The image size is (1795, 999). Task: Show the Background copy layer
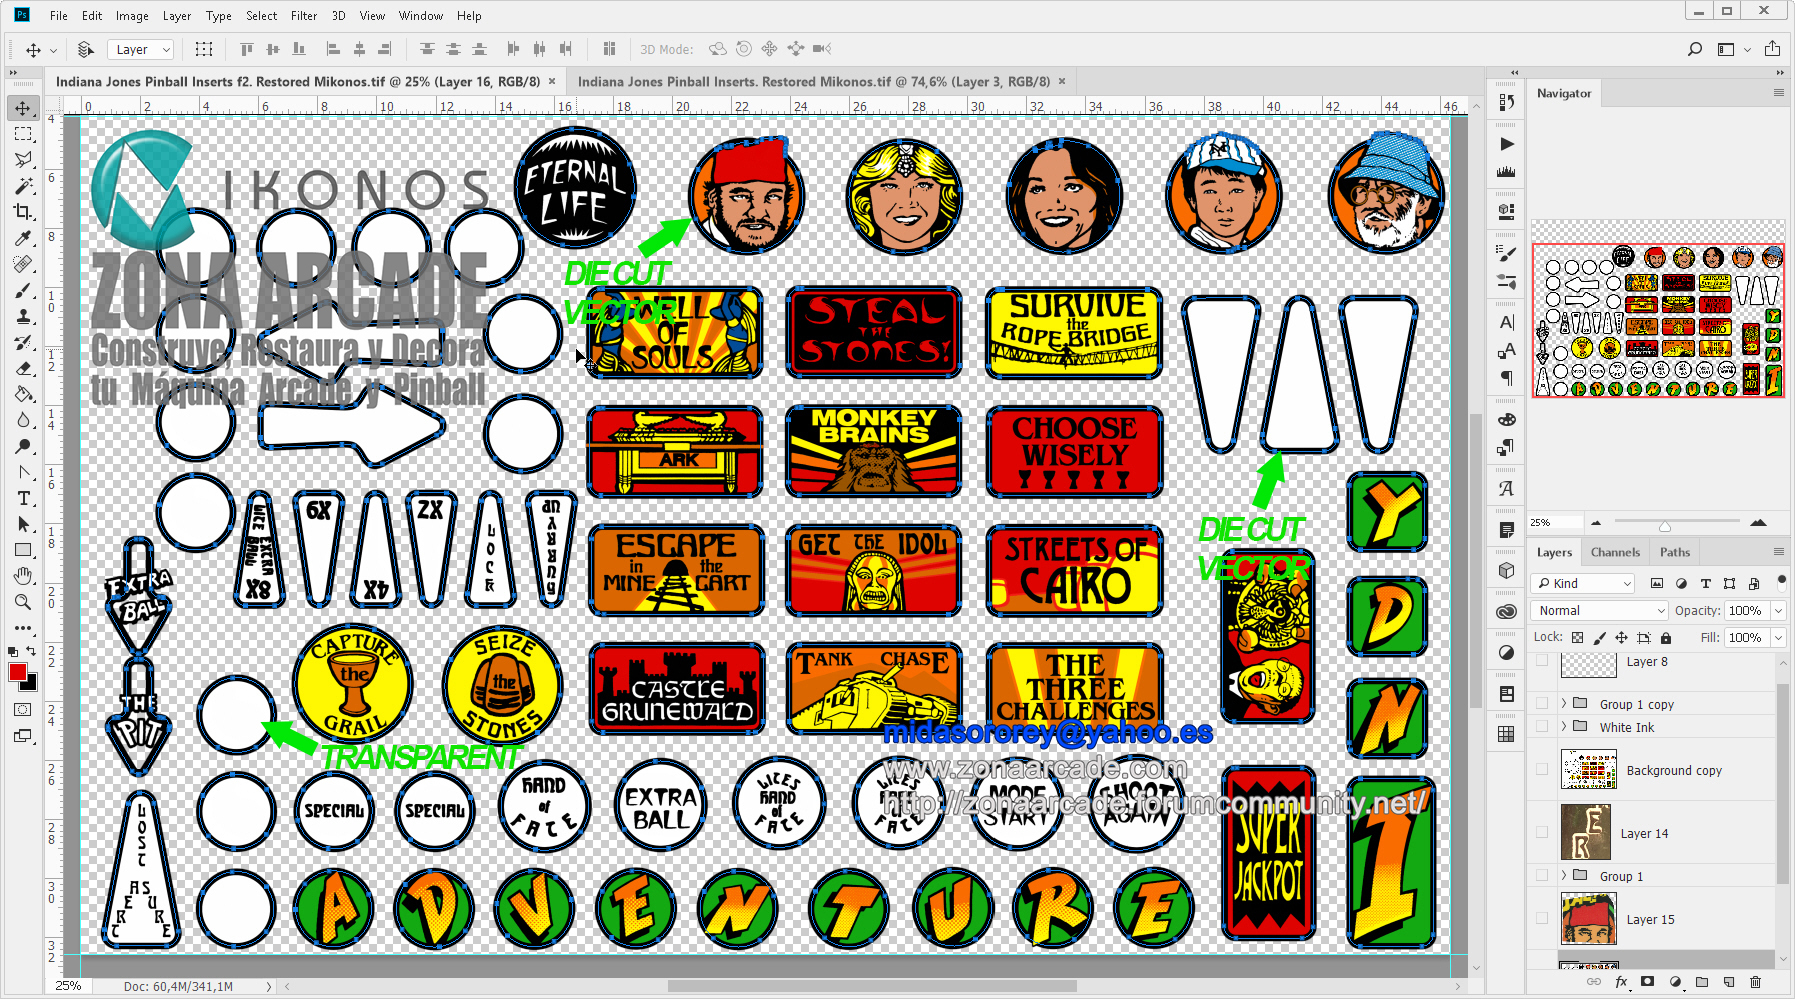[x=1542, y=770]
